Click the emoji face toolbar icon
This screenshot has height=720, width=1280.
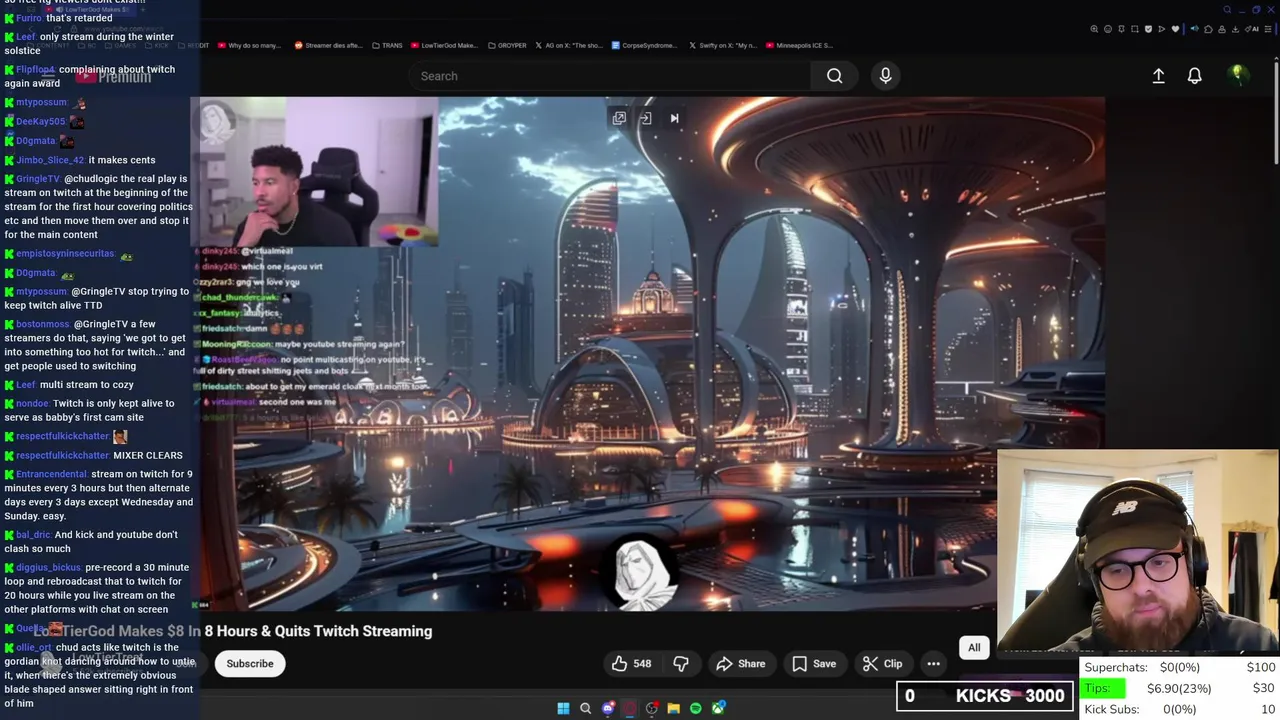(x=1108, y=29)
